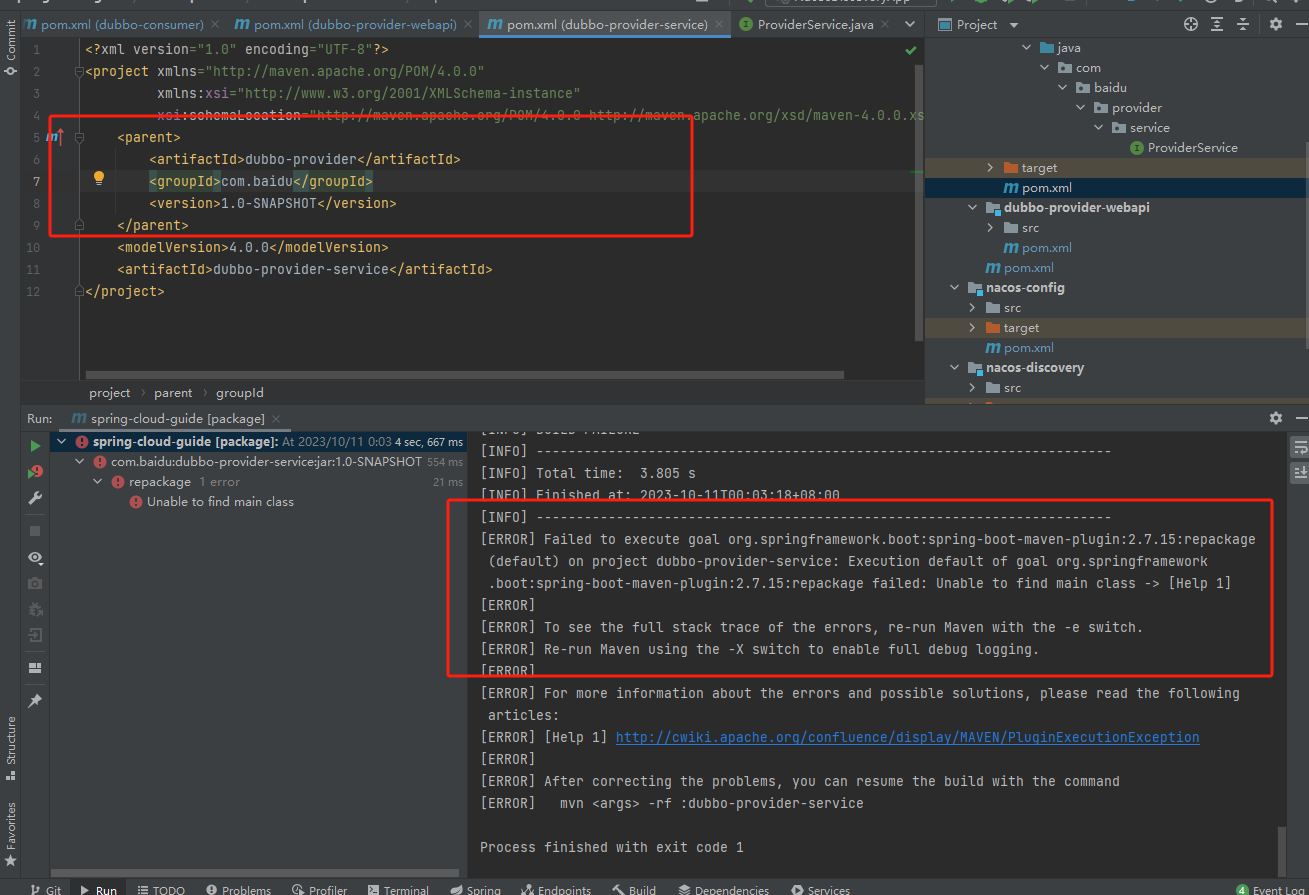Open Run panel gear settings

pos(1275,418)
